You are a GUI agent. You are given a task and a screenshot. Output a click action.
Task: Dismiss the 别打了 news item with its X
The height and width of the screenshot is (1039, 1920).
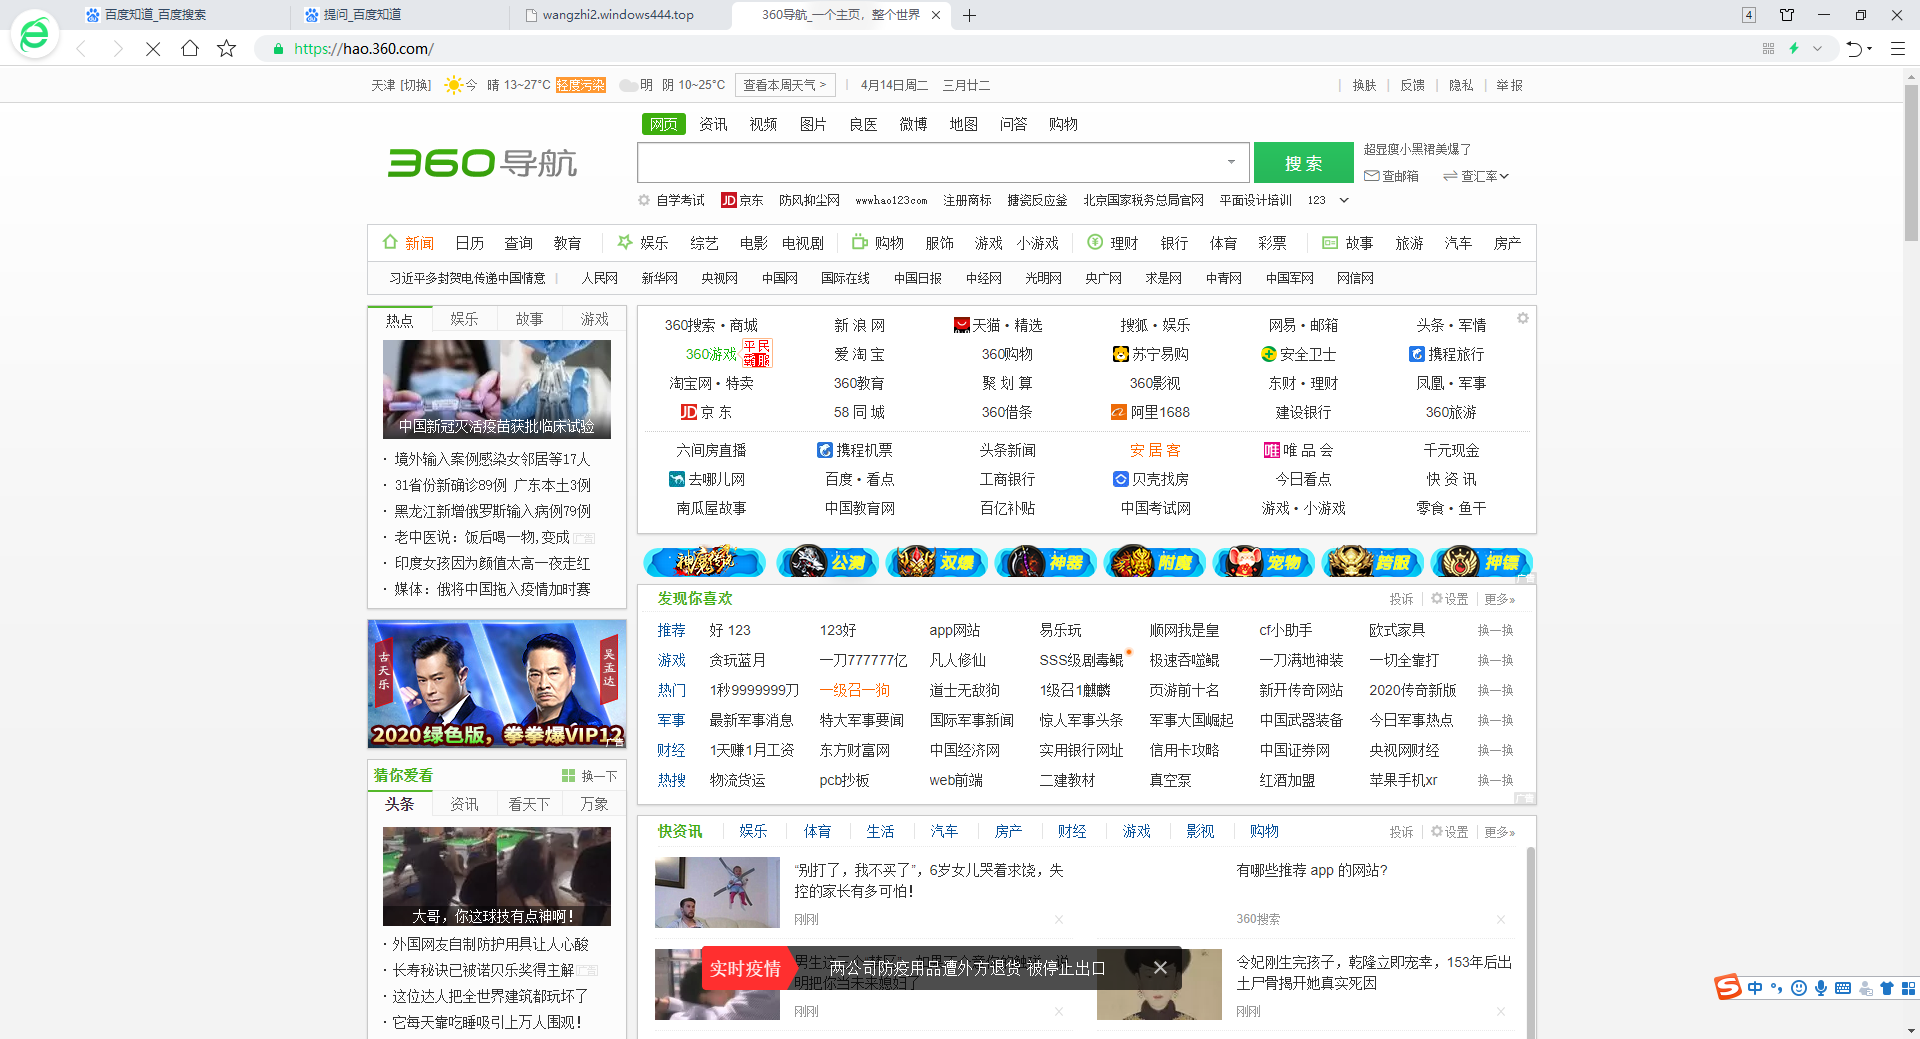coord(1058,919)
